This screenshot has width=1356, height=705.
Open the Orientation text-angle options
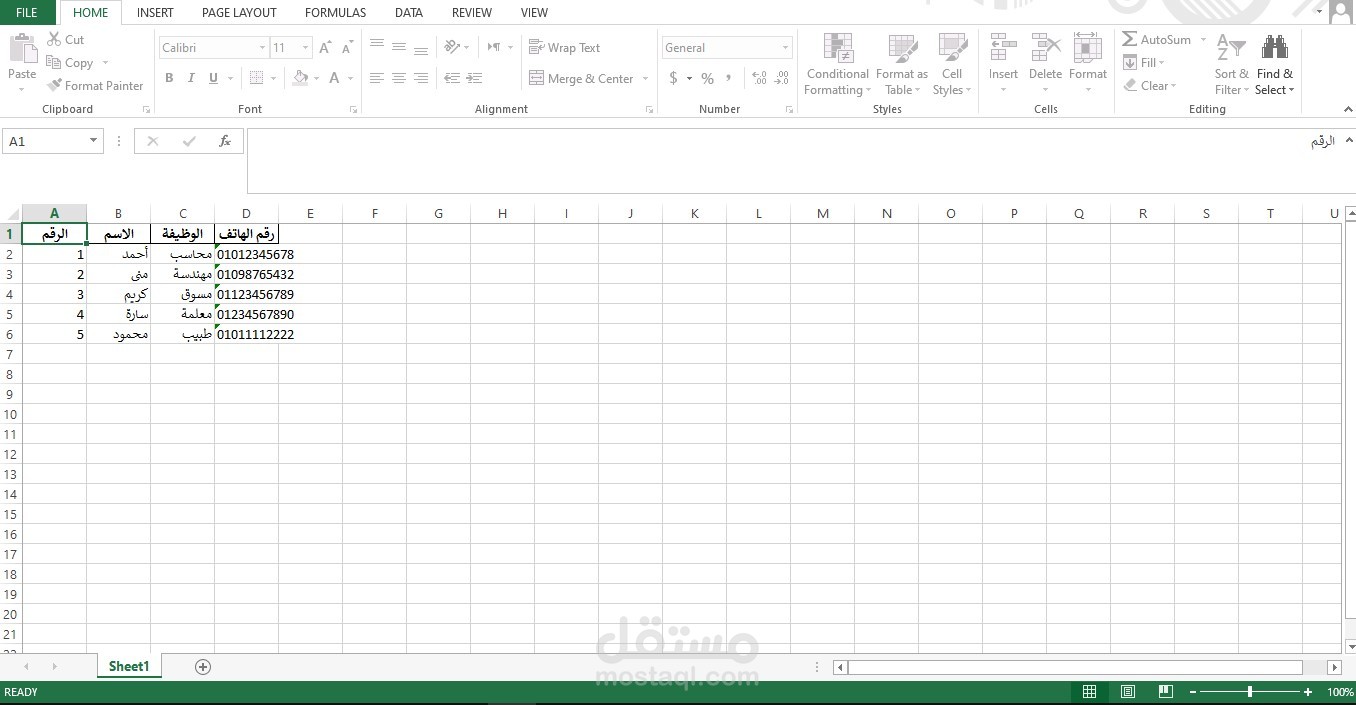coord(457,47)
